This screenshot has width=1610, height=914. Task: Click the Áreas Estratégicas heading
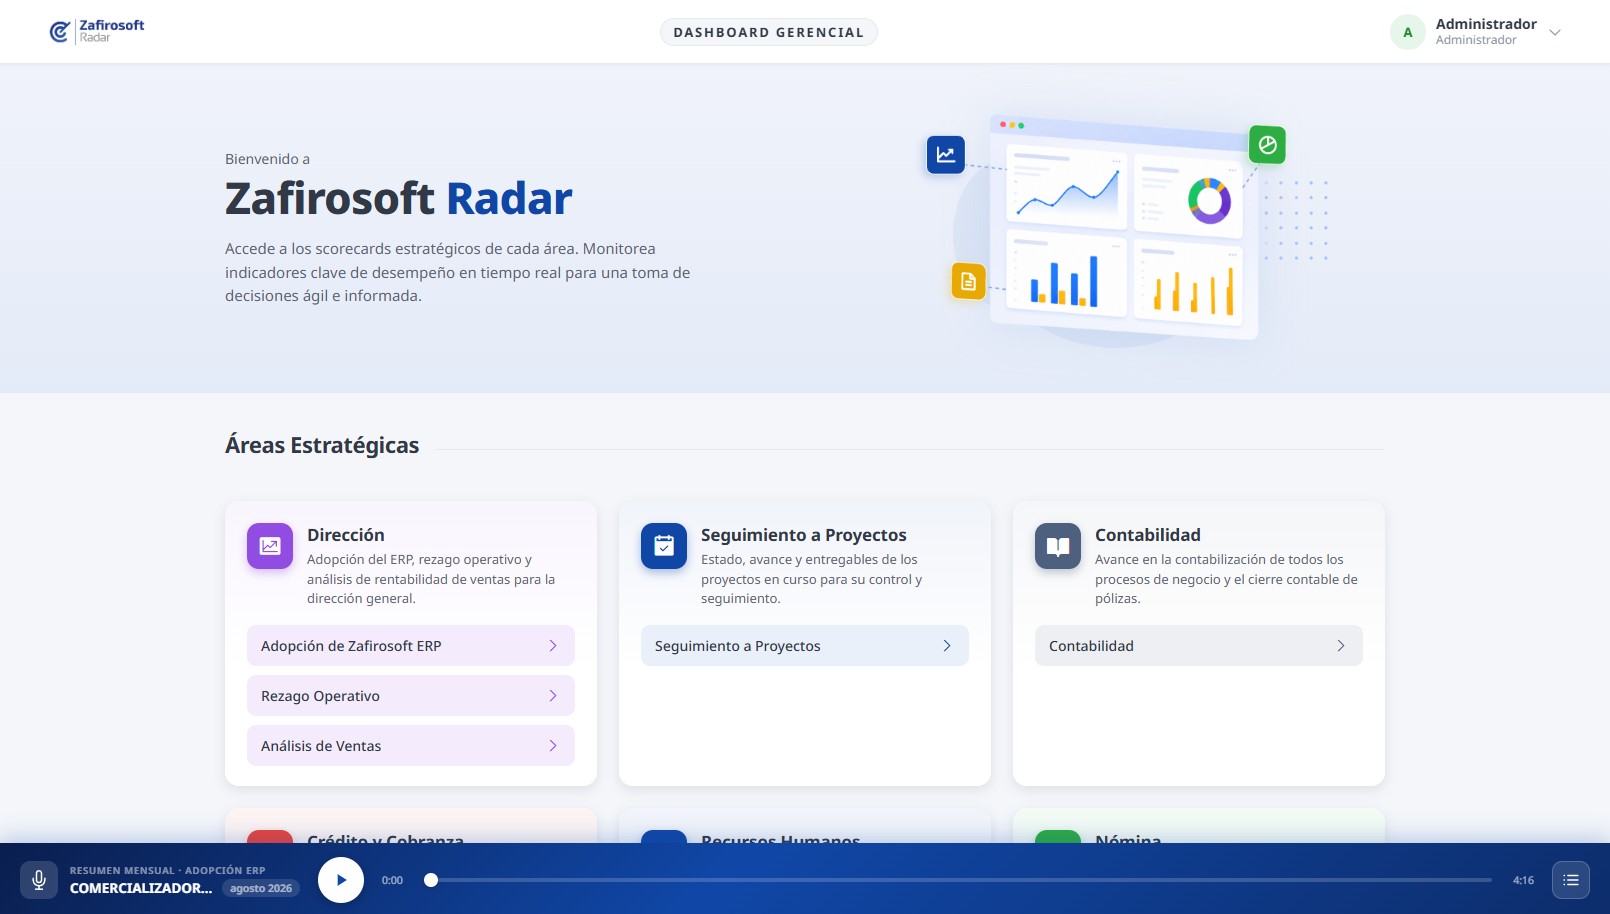322,445
